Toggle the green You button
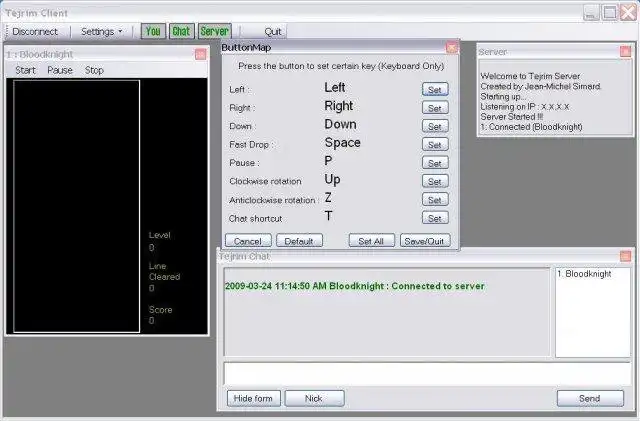Image resolution: width=640 pixels, height=421 pixels. point(153,31)
